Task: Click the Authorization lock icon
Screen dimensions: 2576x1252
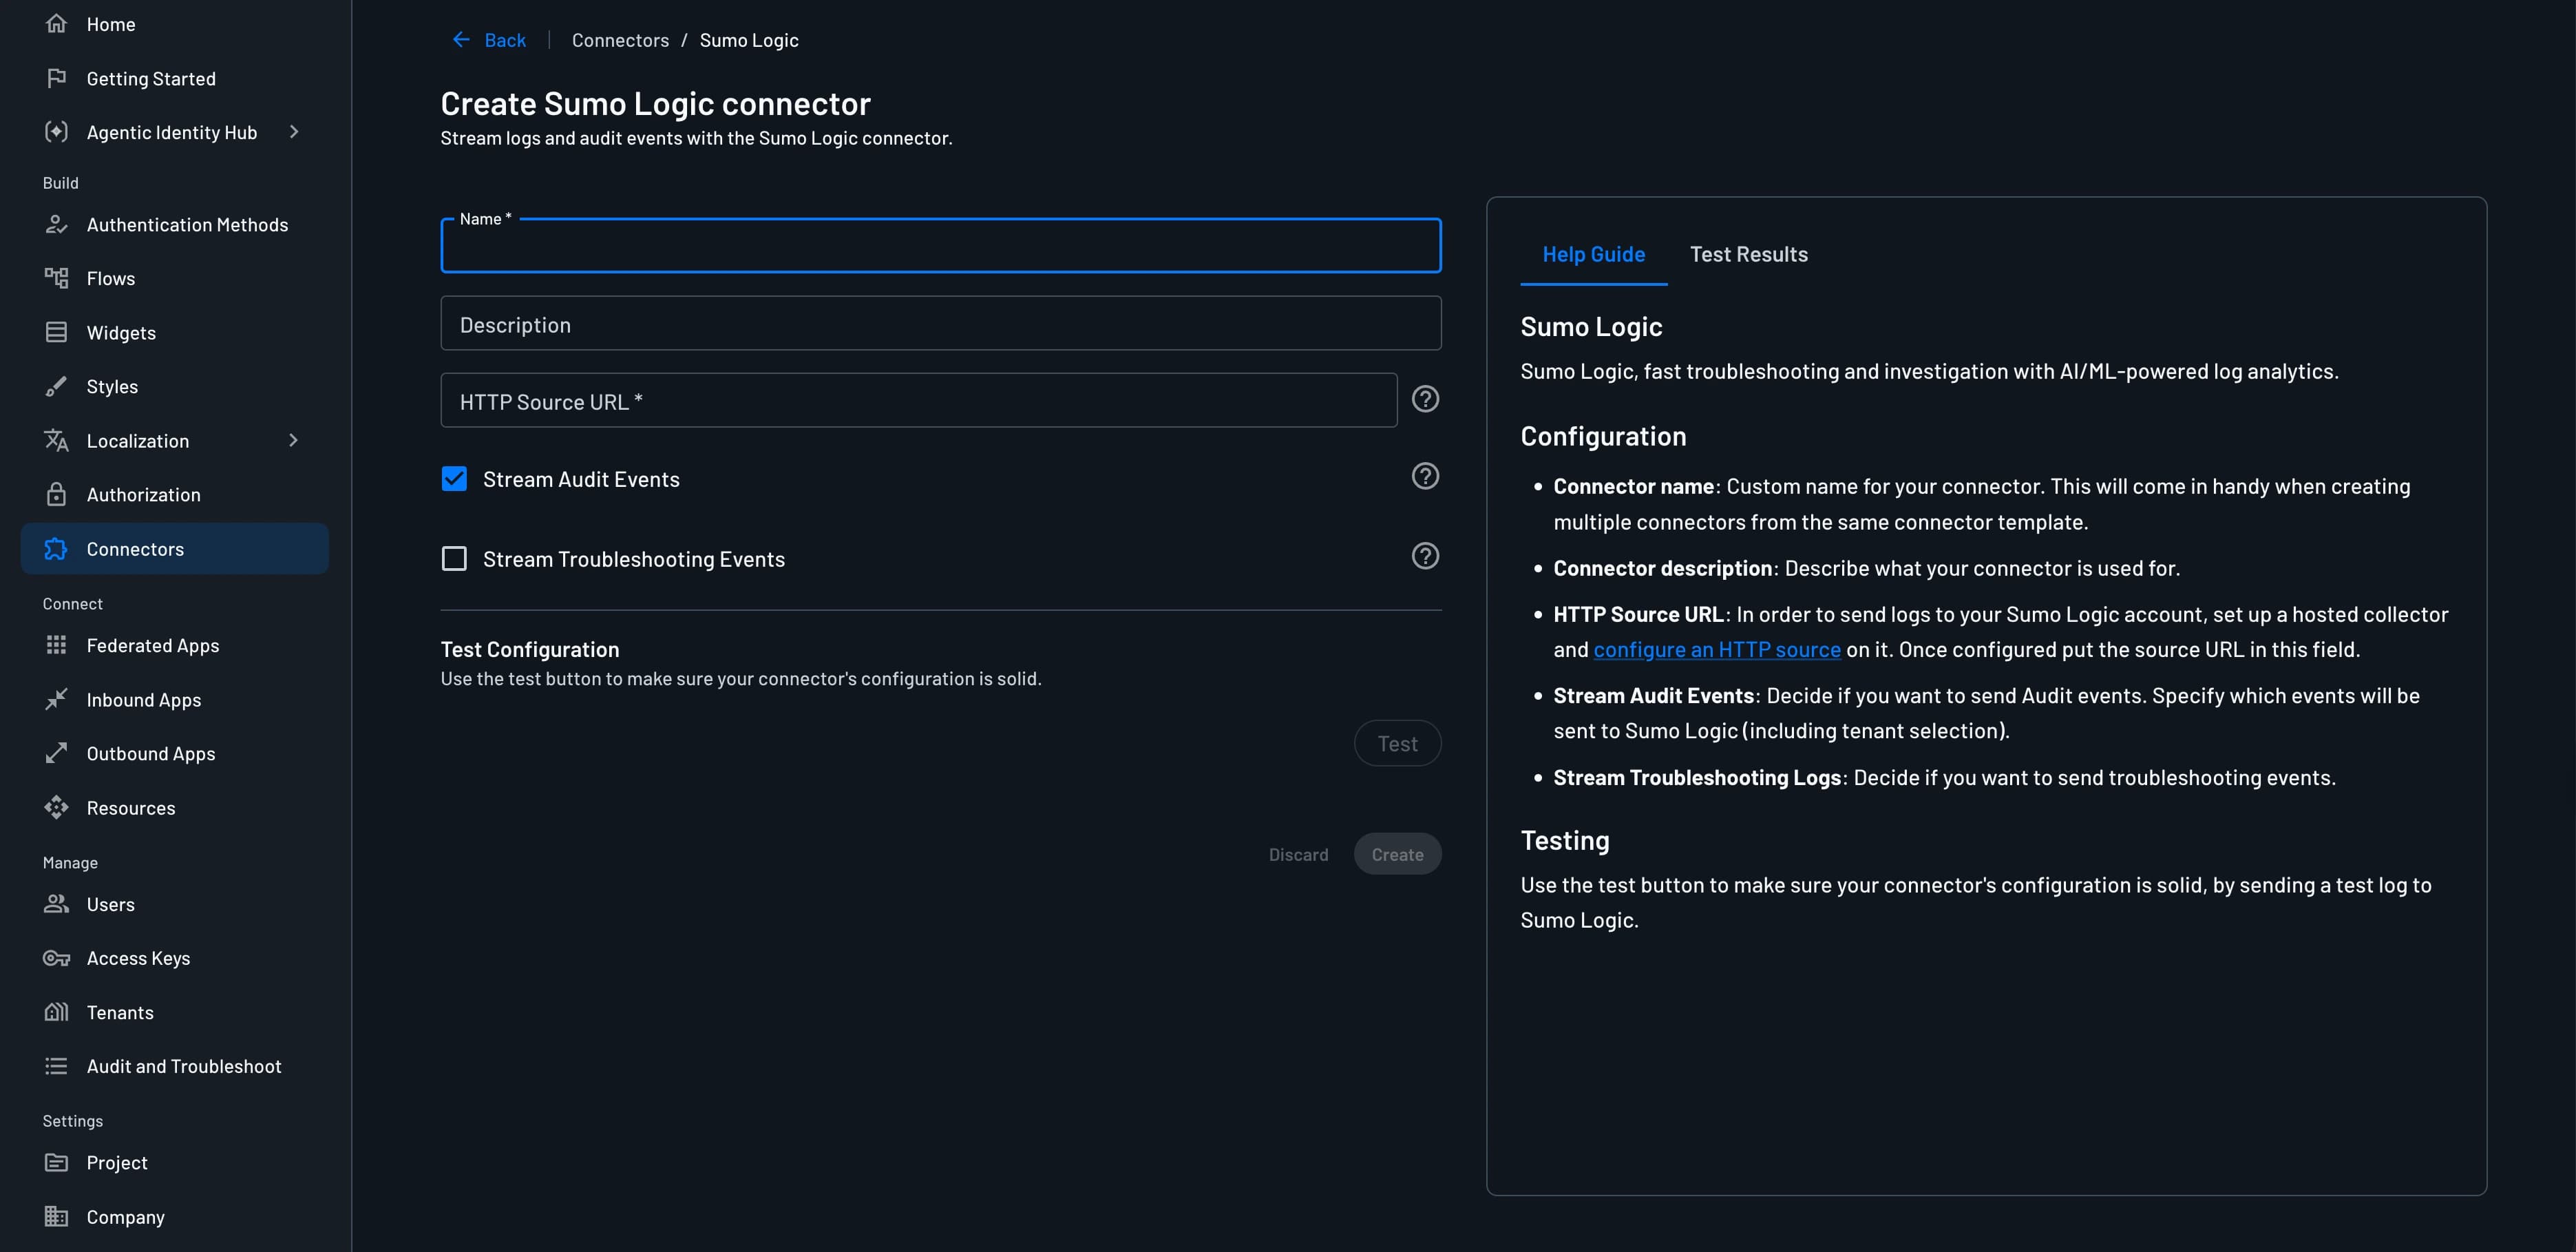Action: (x=56, y=494)
